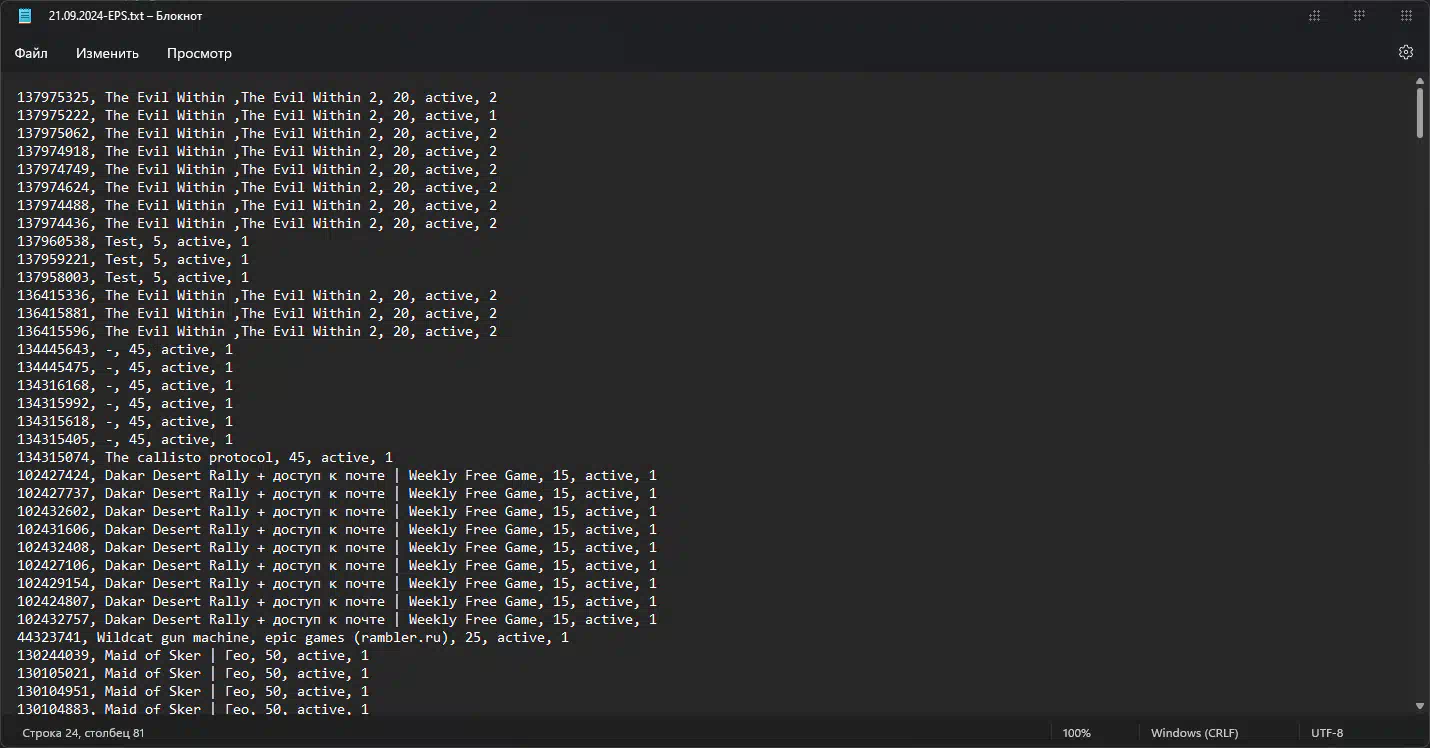Screen dimensions: 1430x748
Task: Click the line starting with 137975222
Action: tap(257, 115)
